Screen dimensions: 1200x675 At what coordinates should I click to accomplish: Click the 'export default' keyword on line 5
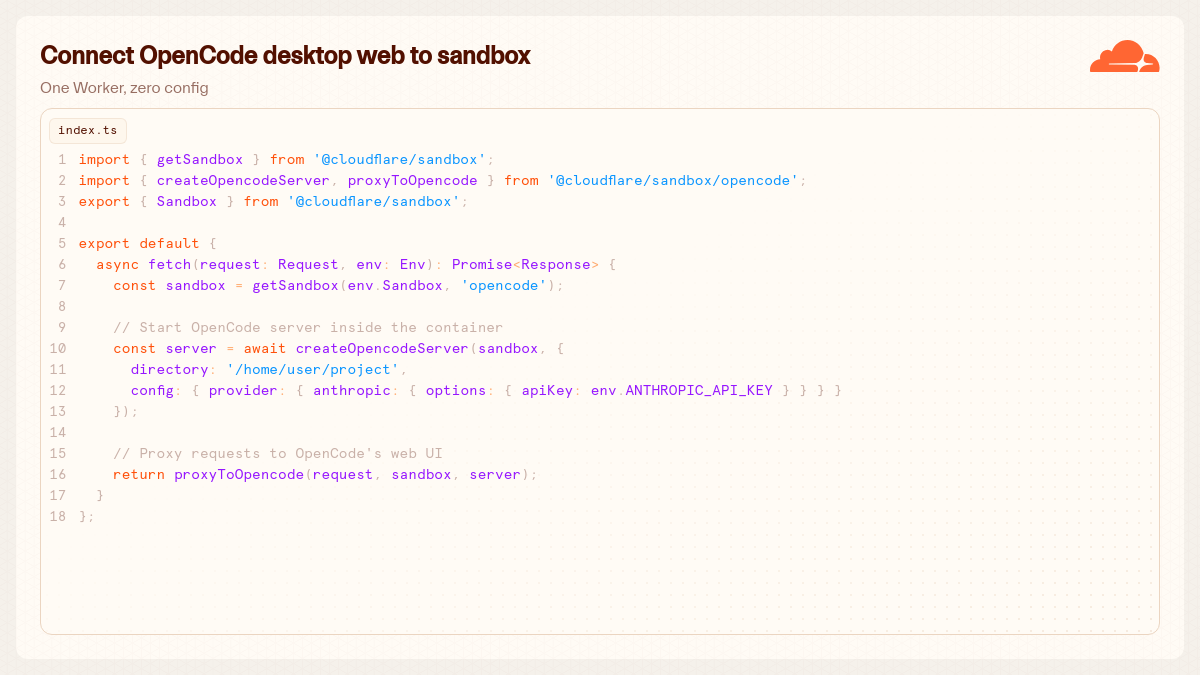tap(139, 243)
